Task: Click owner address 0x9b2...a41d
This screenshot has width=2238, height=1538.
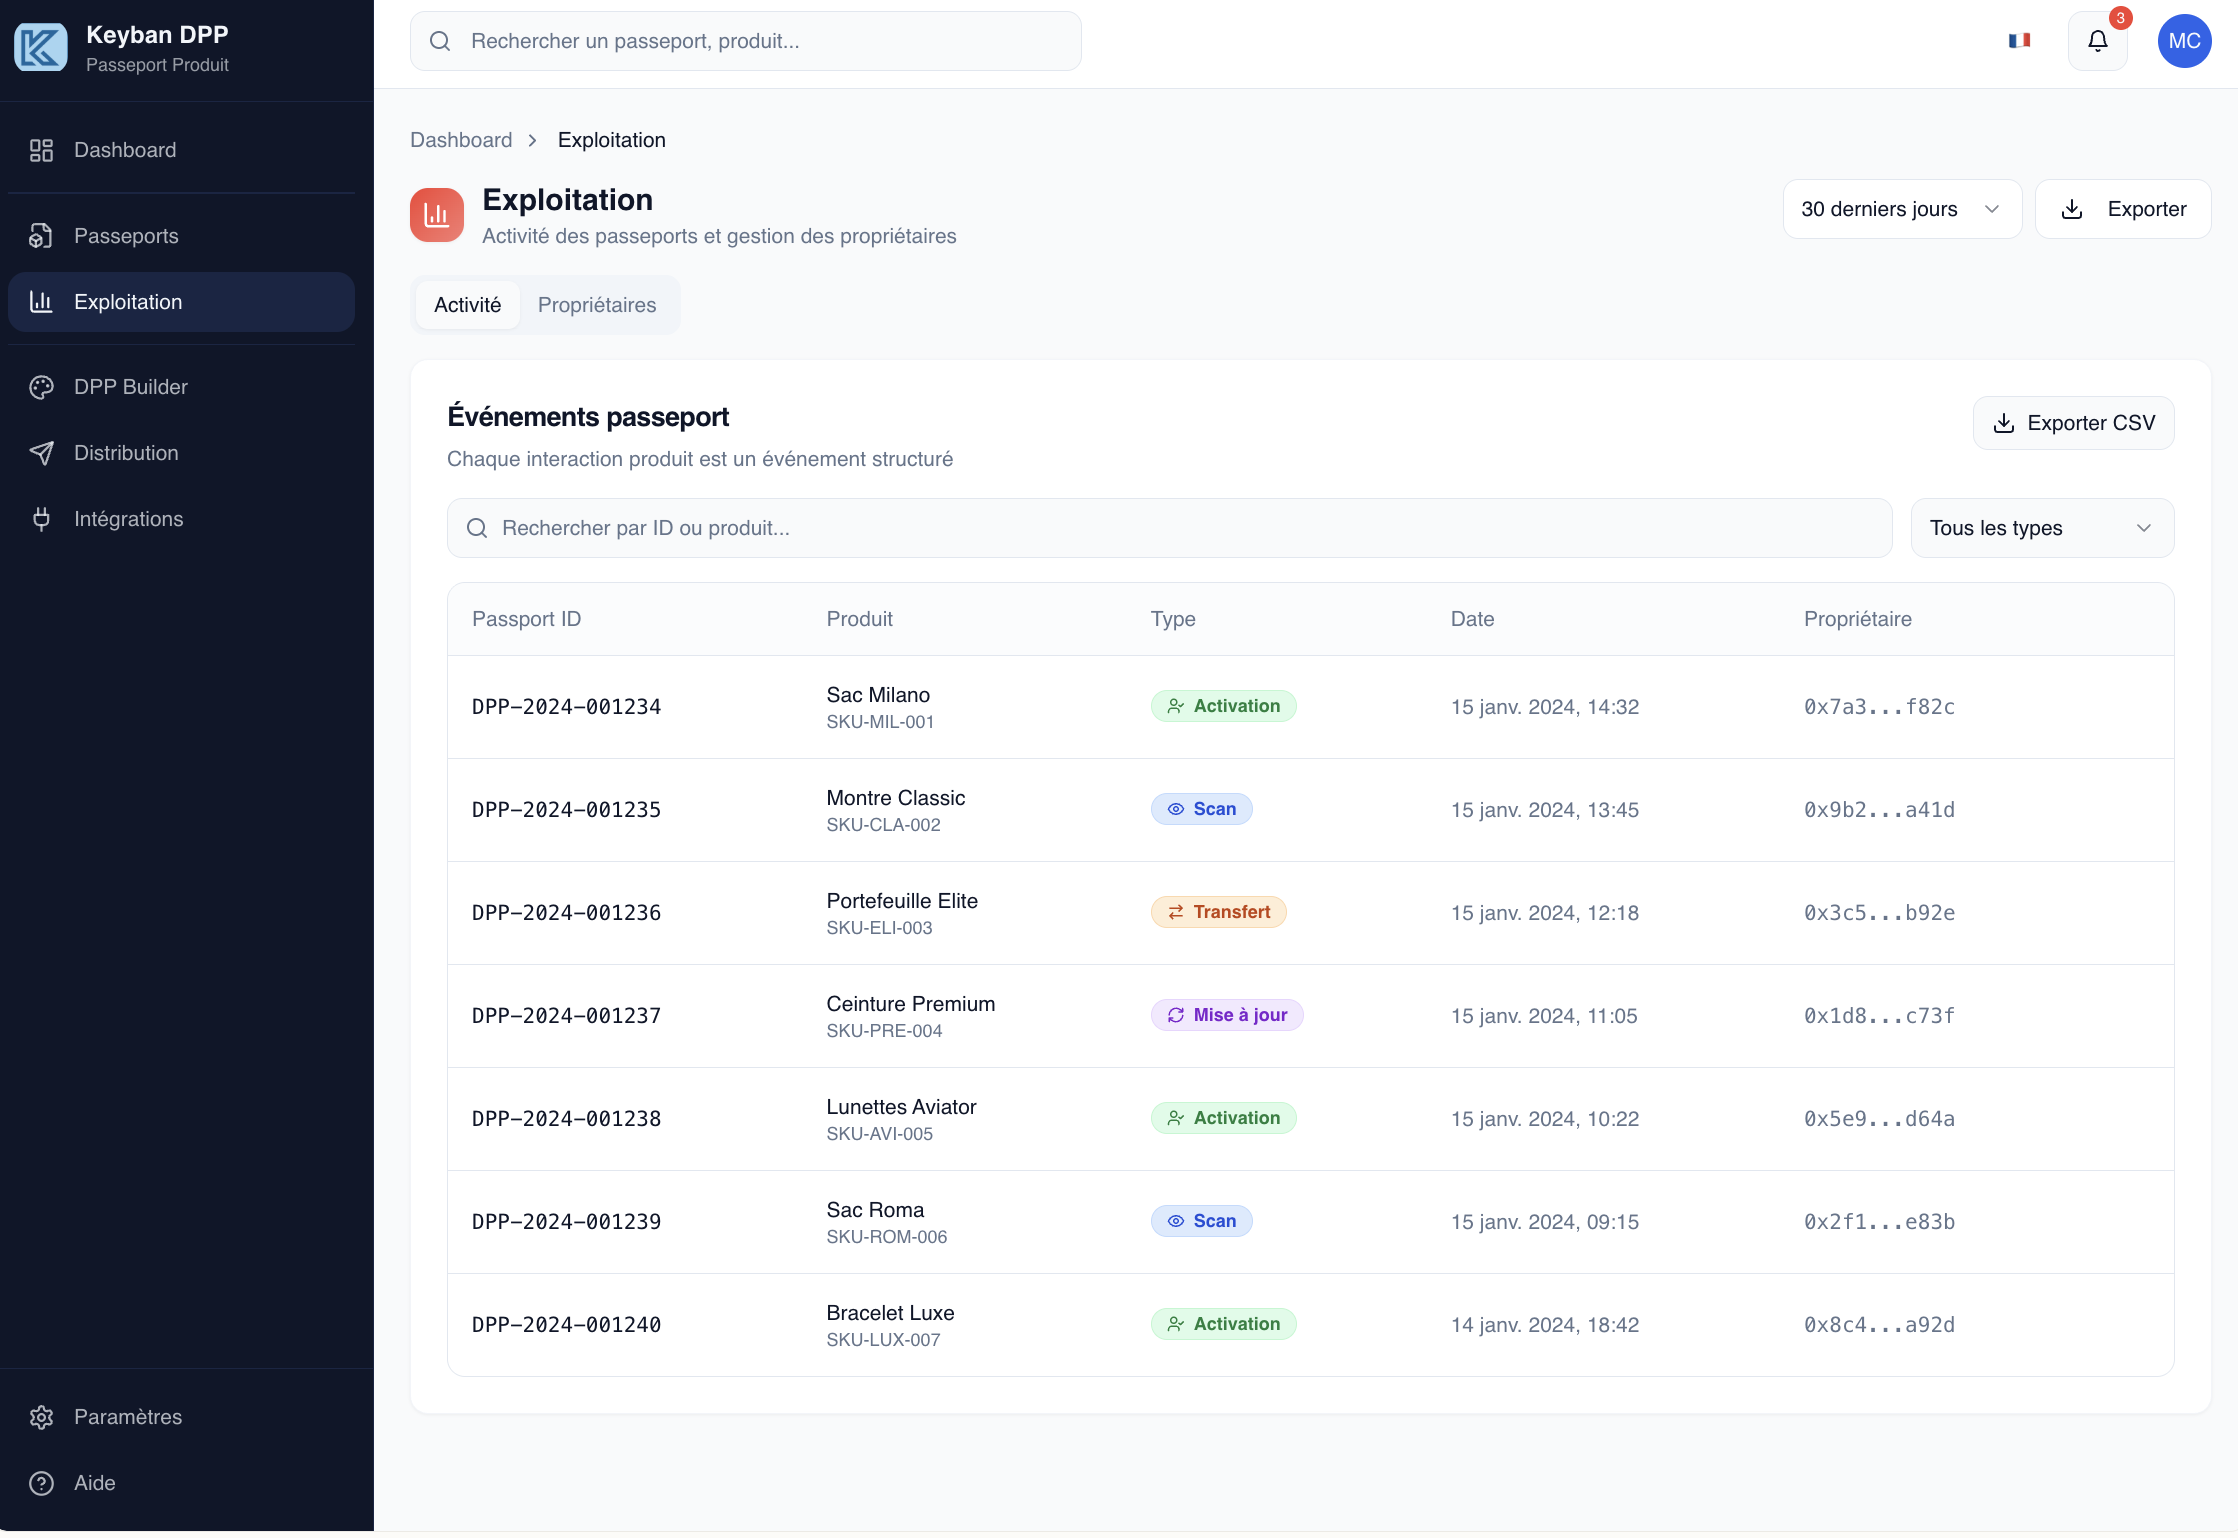Action: 1879,810
